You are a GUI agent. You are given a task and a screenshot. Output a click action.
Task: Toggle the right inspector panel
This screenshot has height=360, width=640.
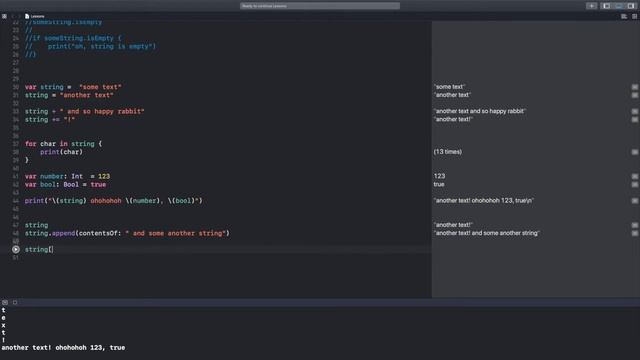click(631, 6)
